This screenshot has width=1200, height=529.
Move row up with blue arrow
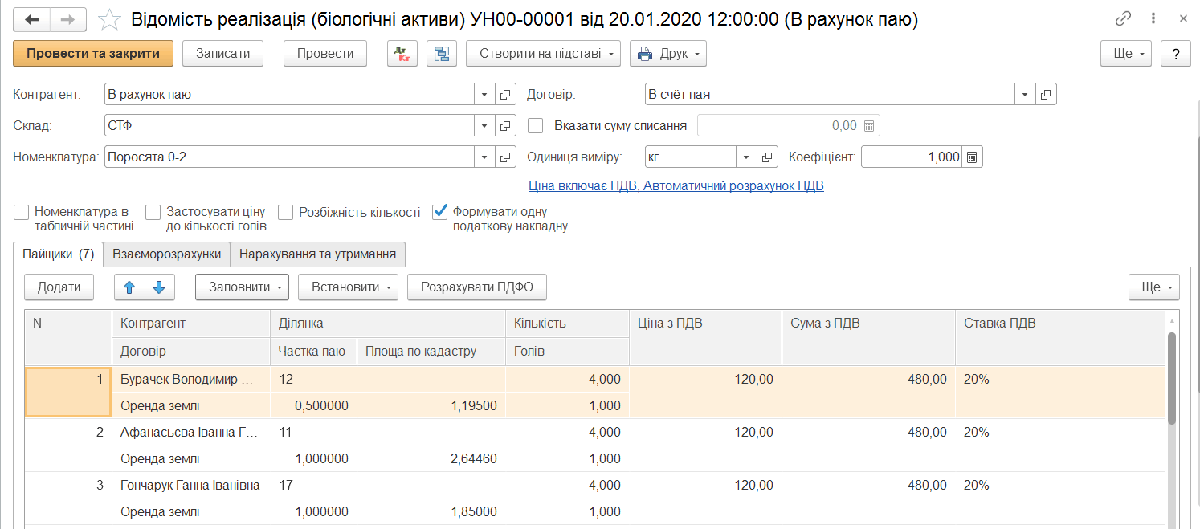point(129,287)
